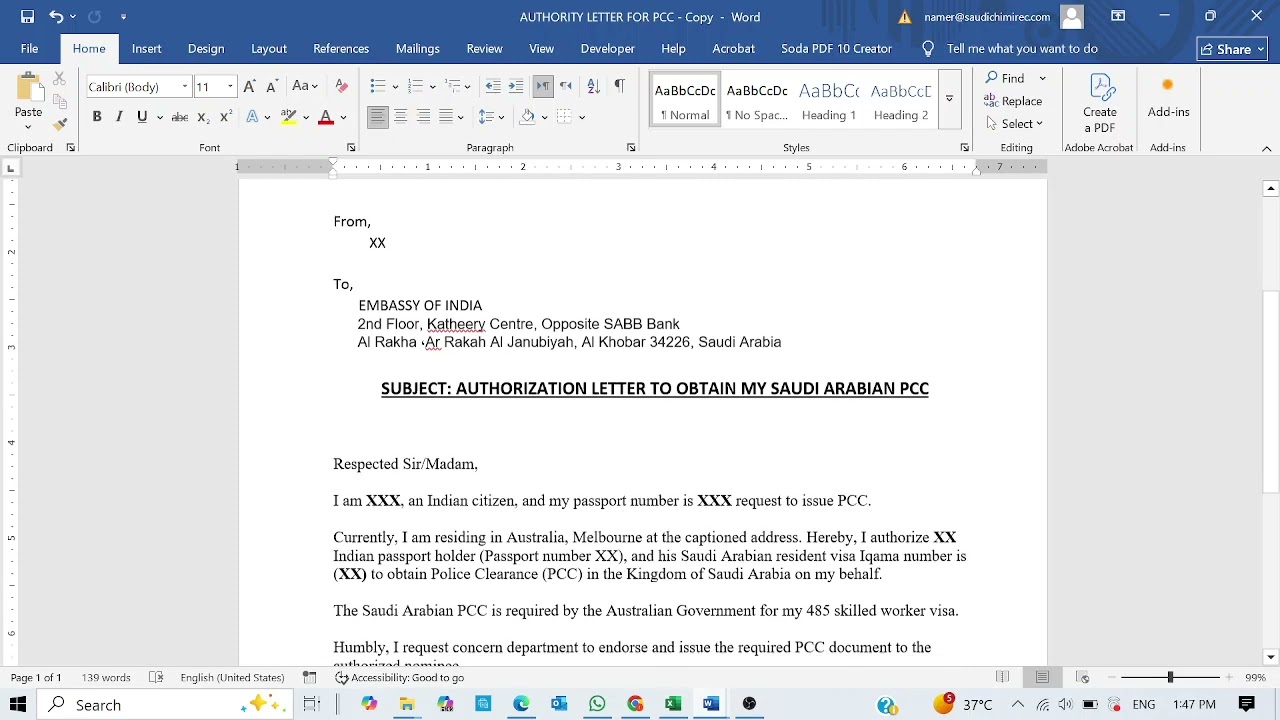Click Create a PDF Acrobat icon

click(x=1099, y=104)
